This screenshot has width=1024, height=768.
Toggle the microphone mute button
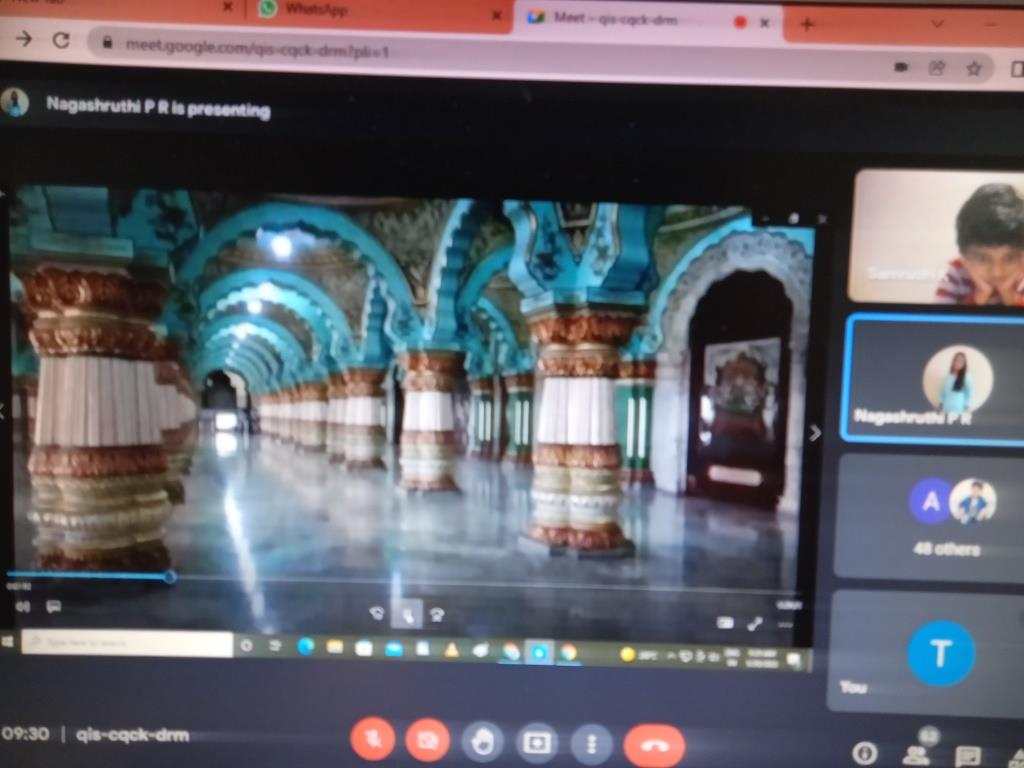[x=372, y=740]
